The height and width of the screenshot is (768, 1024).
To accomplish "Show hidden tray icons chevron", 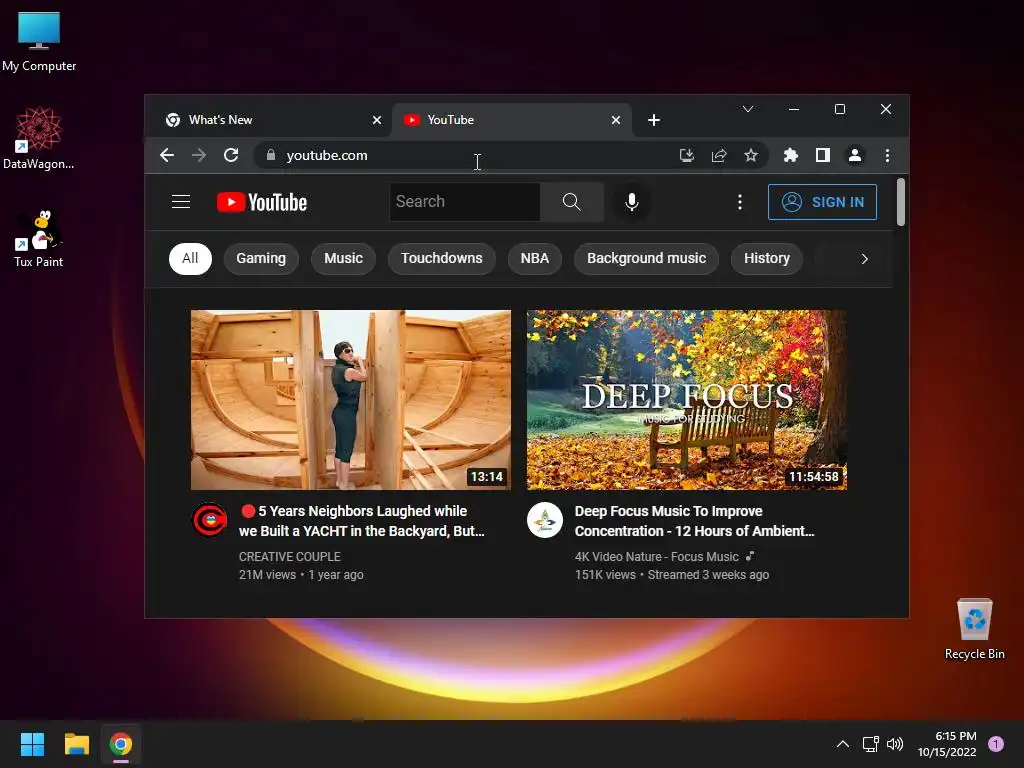I will tap(843, 744).
